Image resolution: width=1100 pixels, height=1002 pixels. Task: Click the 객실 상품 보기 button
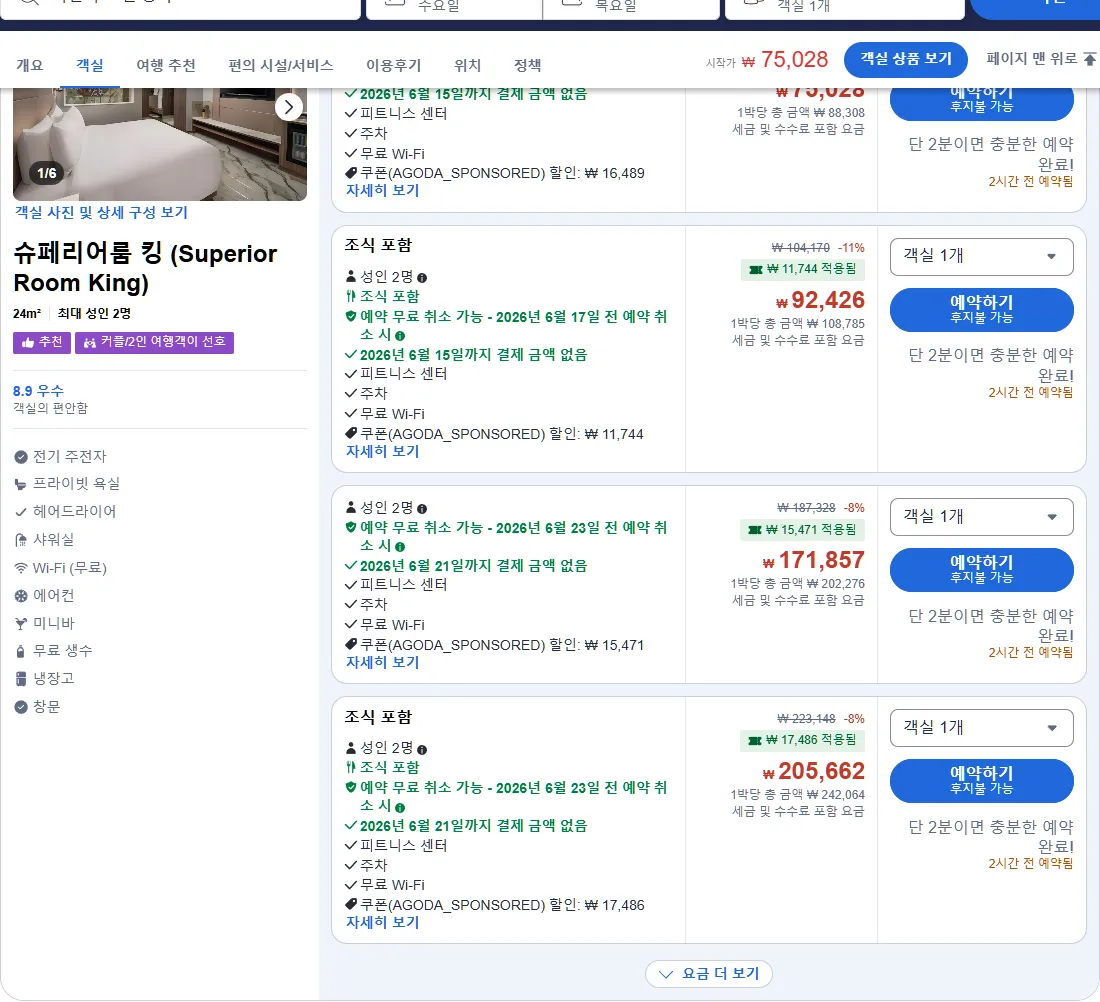point(906,60)
